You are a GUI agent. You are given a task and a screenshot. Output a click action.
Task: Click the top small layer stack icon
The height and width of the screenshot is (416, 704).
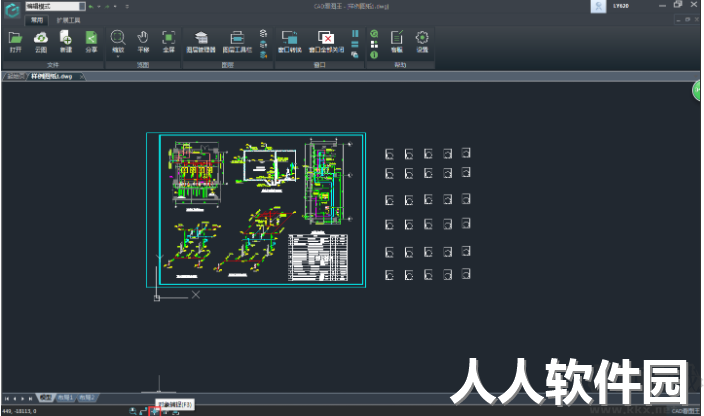(264, 33)
